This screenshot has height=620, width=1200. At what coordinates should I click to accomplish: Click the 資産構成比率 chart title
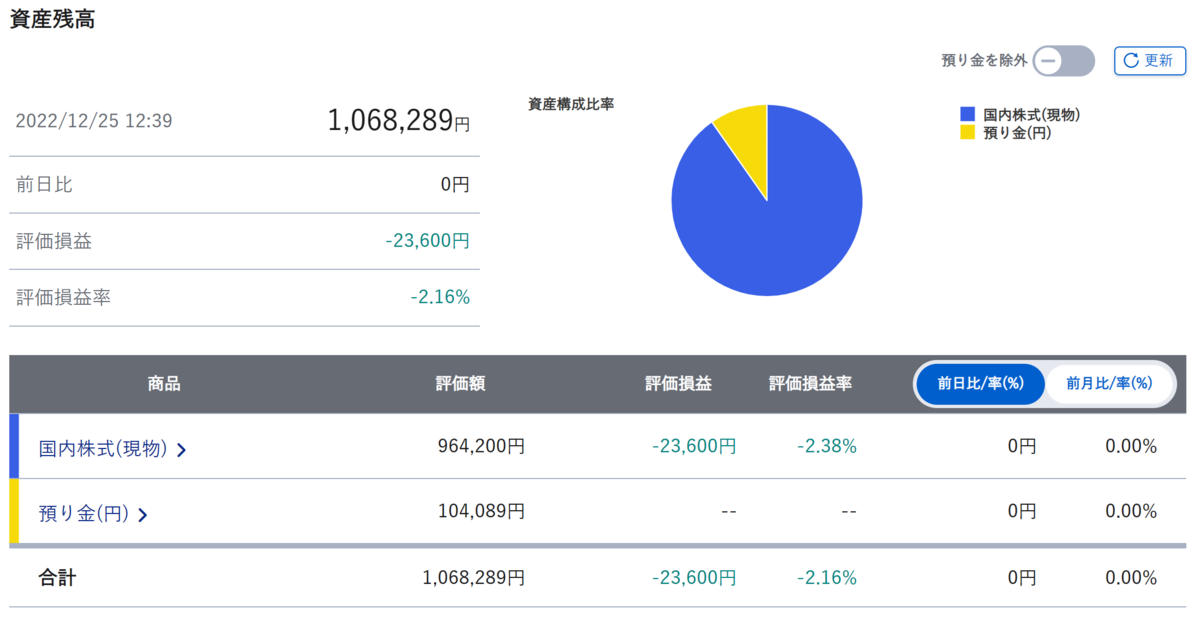coord(571,104)
